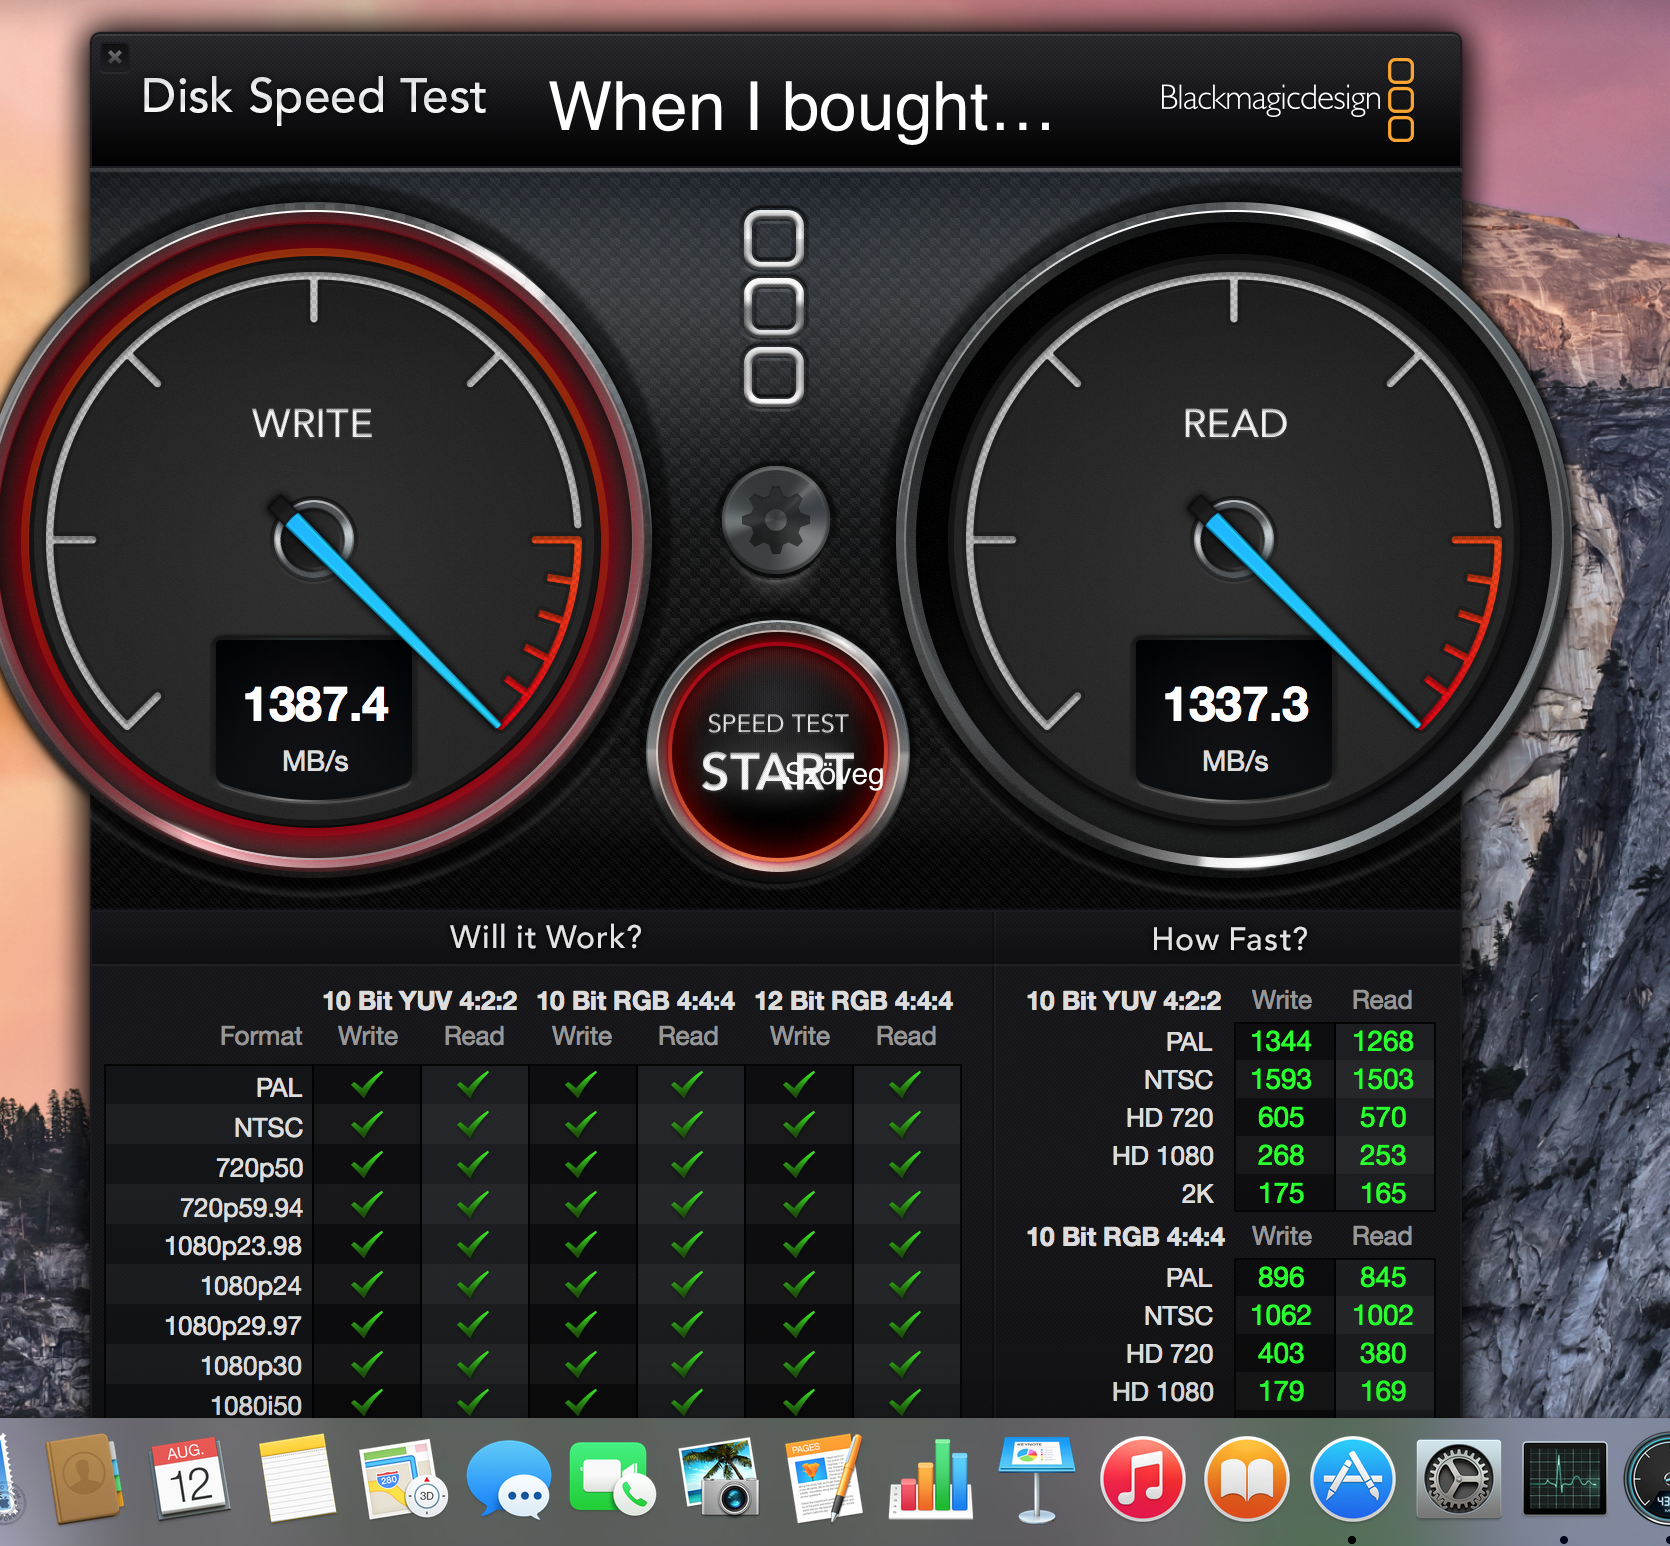Select the 1080p23.98 format row label

(233, 1246)
